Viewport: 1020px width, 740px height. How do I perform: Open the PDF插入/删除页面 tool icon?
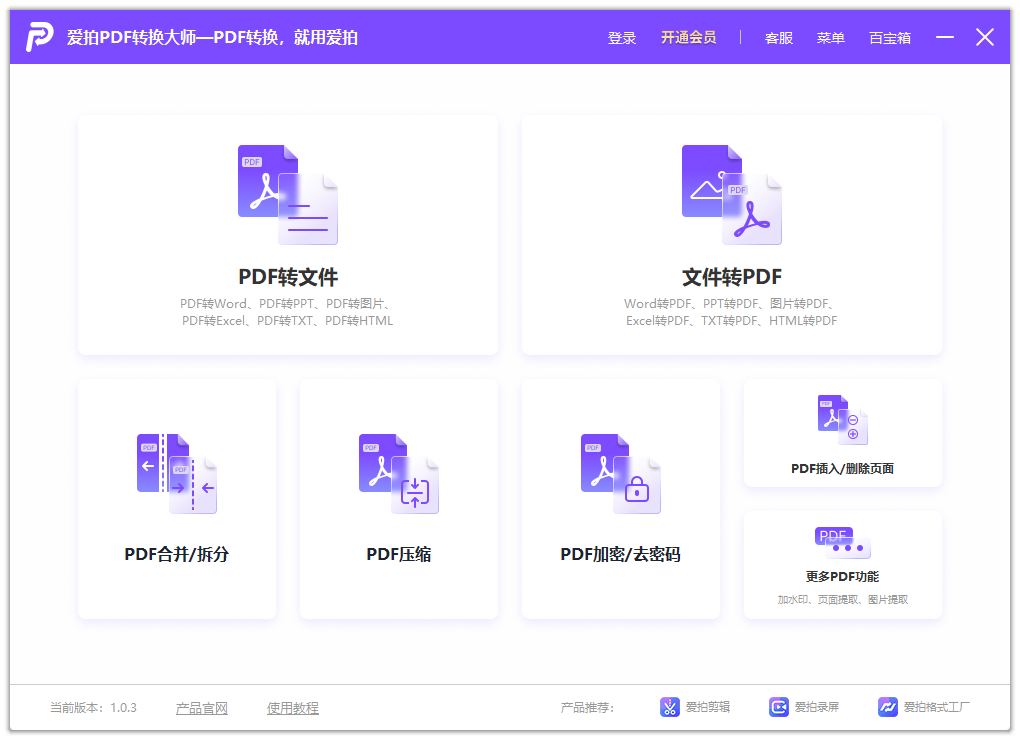pos(841,418)
